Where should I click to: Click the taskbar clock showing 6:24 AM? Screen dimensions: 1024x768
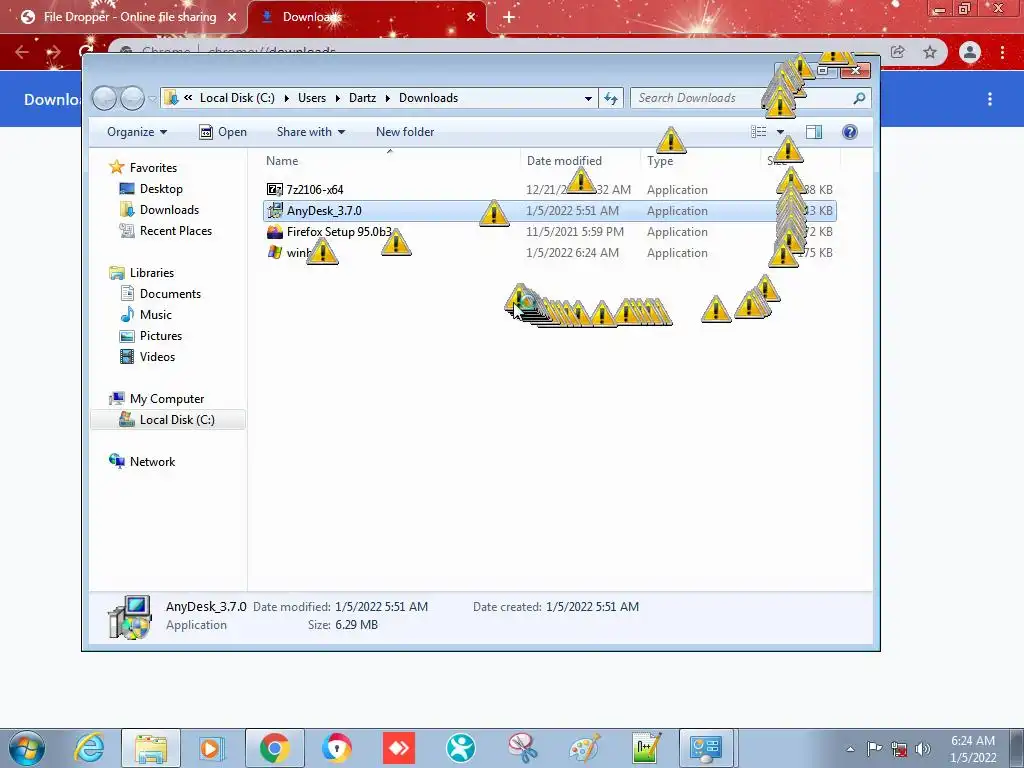click(973, 749)
